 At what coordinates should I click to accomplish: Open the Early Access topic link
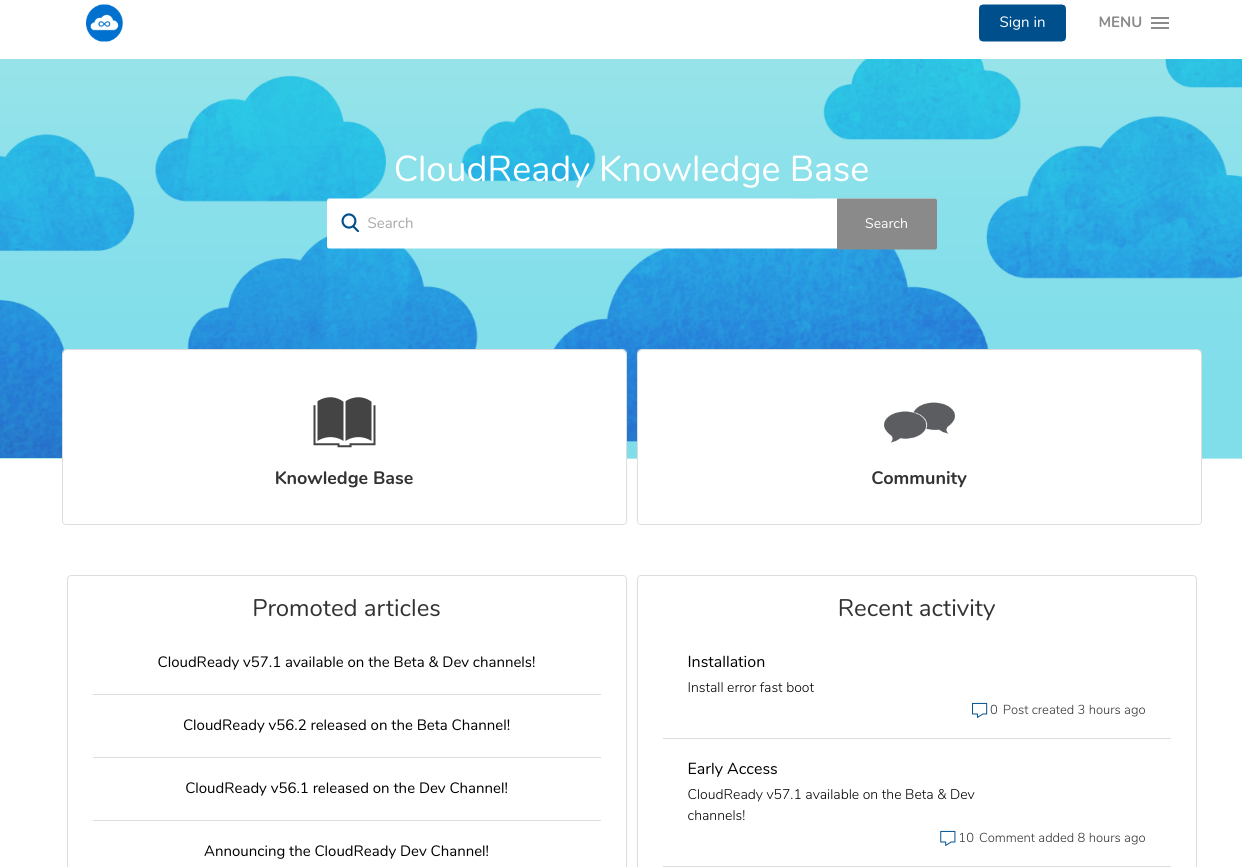click(732, 769)
